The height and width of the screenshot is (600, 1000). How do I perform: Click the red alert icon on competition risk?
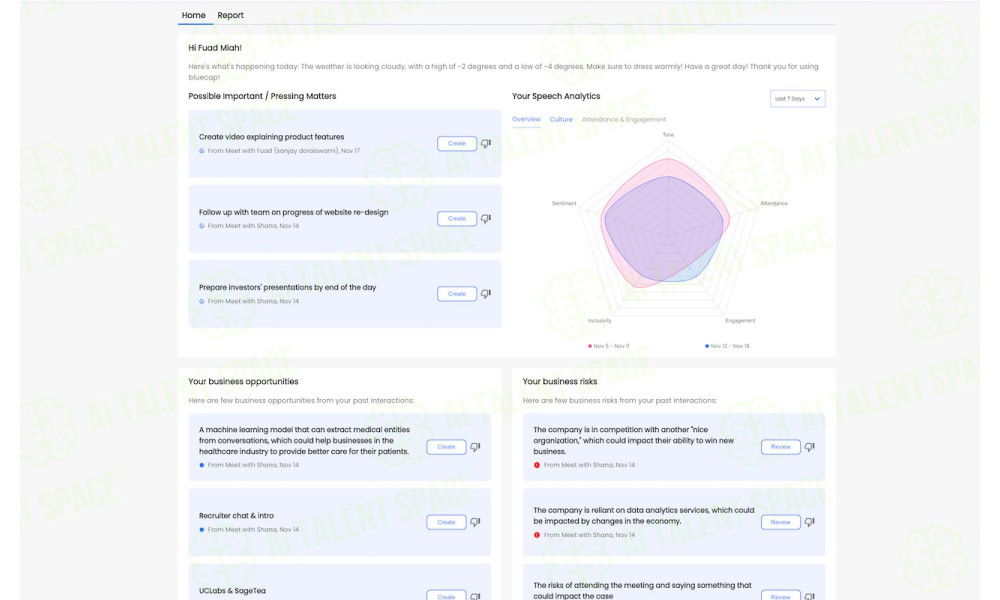537,465
